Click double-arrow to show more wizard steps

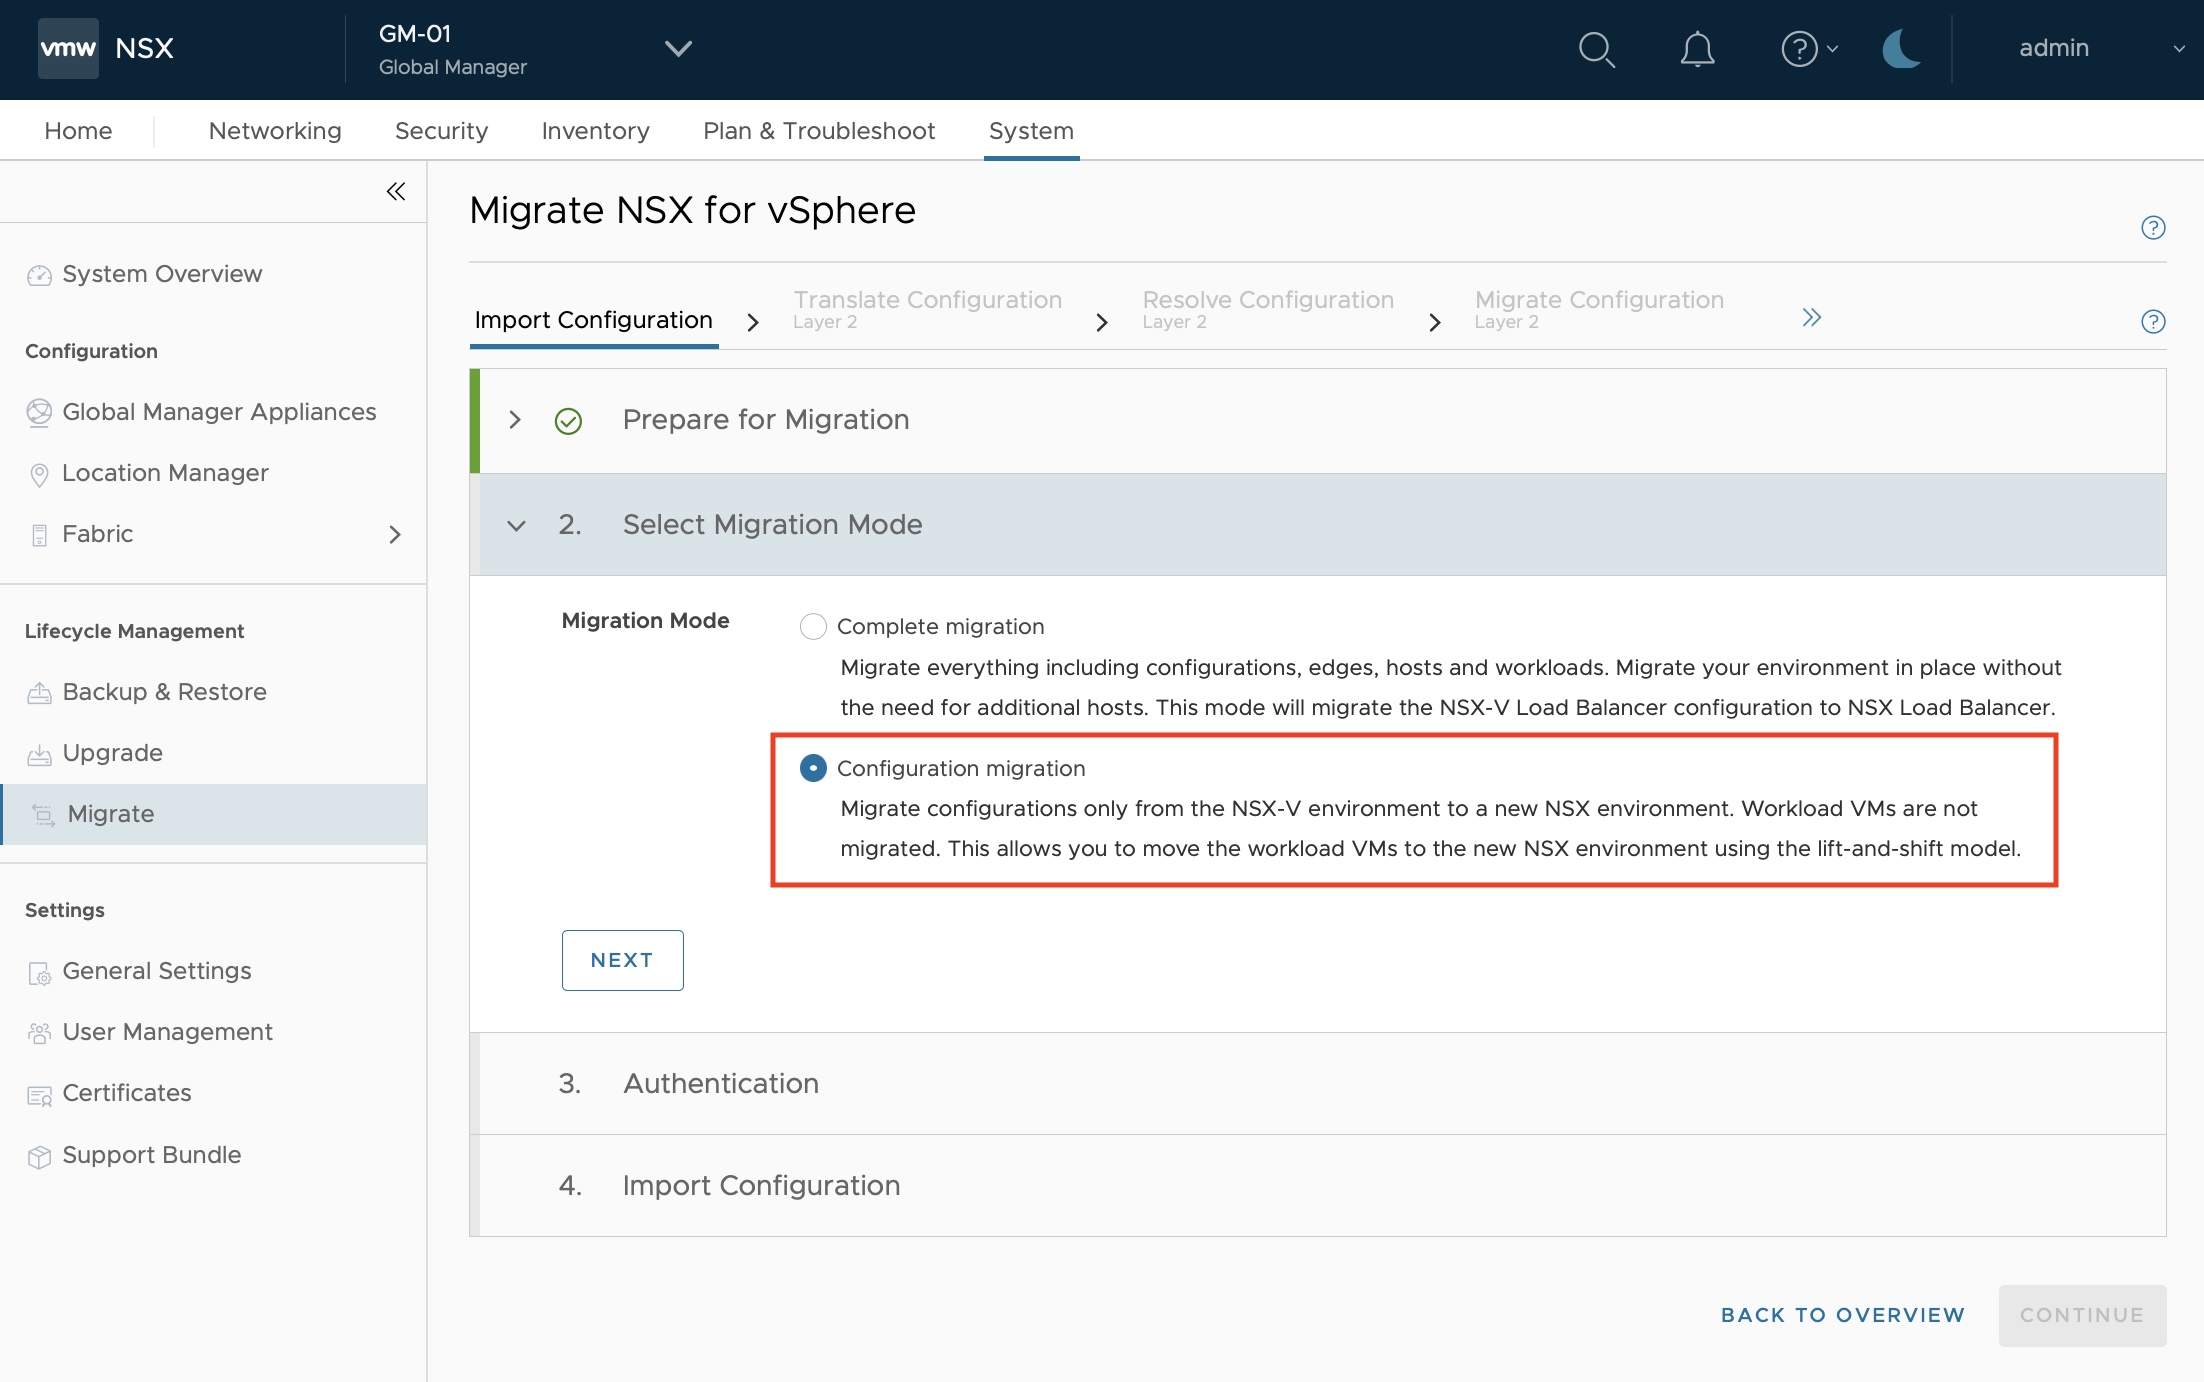[1811, 318]
